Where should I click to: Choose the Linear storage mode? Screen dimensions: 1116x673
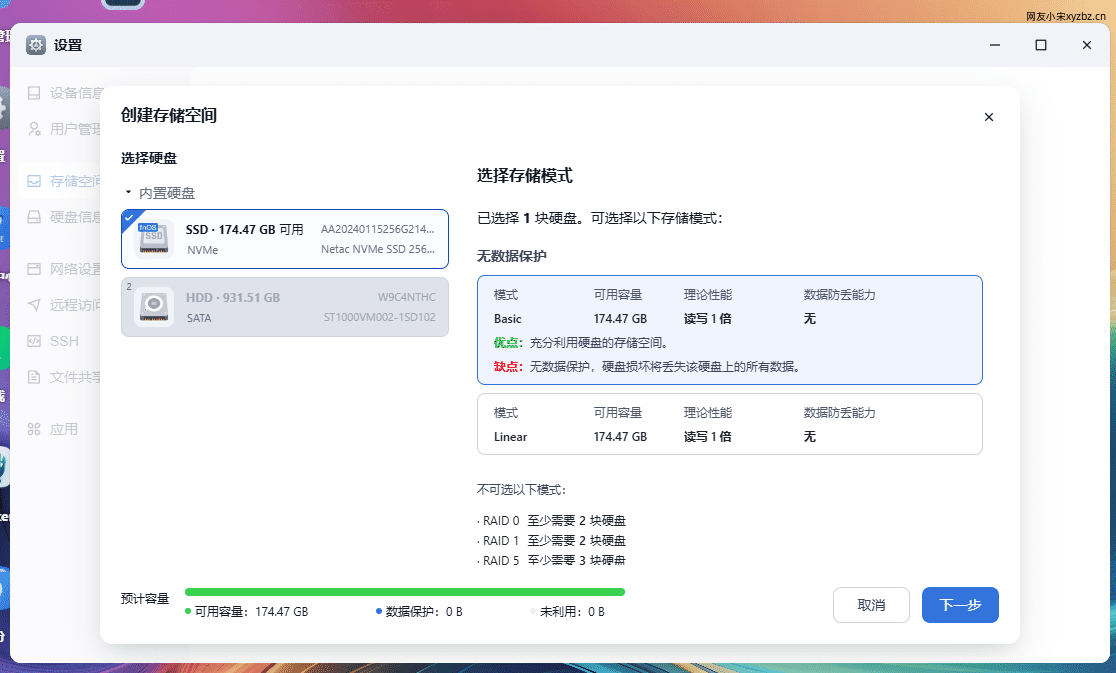[730, 424]
